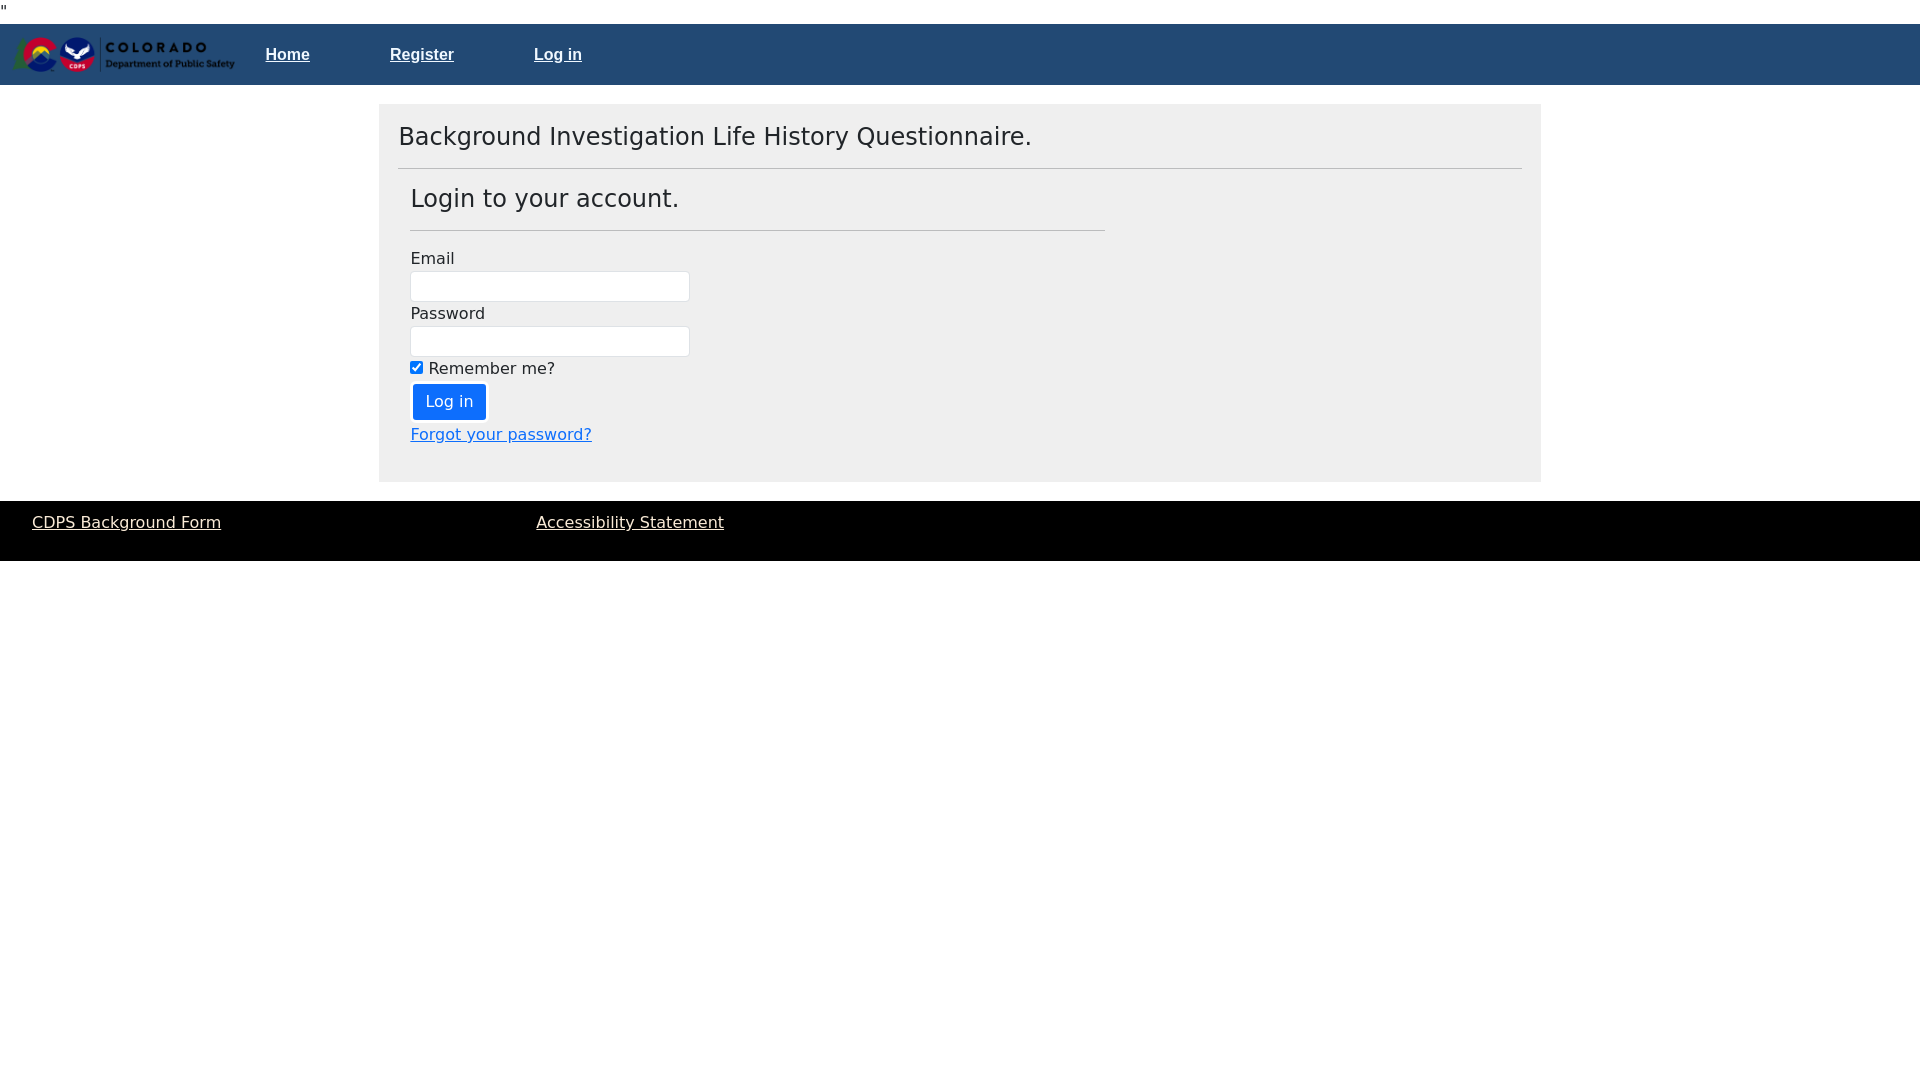Click the Email input field
Viewport: 1920px width, 1080px height.
point(549,286)
